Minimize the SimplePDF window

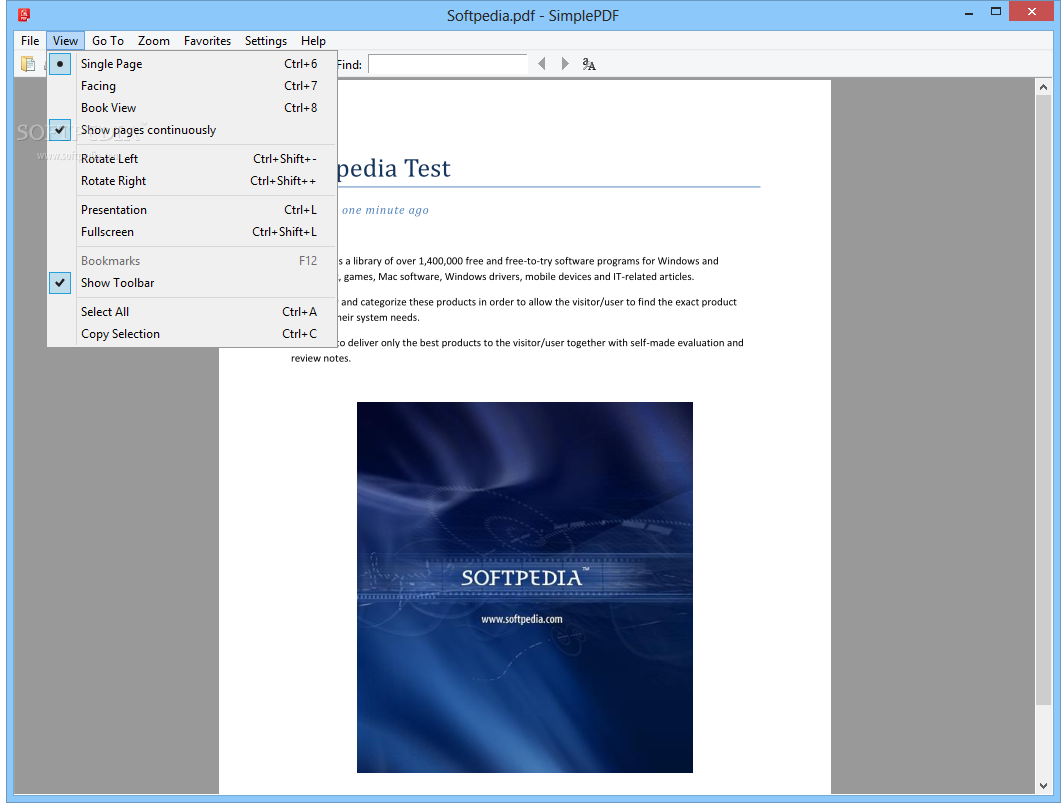(969, 12)
